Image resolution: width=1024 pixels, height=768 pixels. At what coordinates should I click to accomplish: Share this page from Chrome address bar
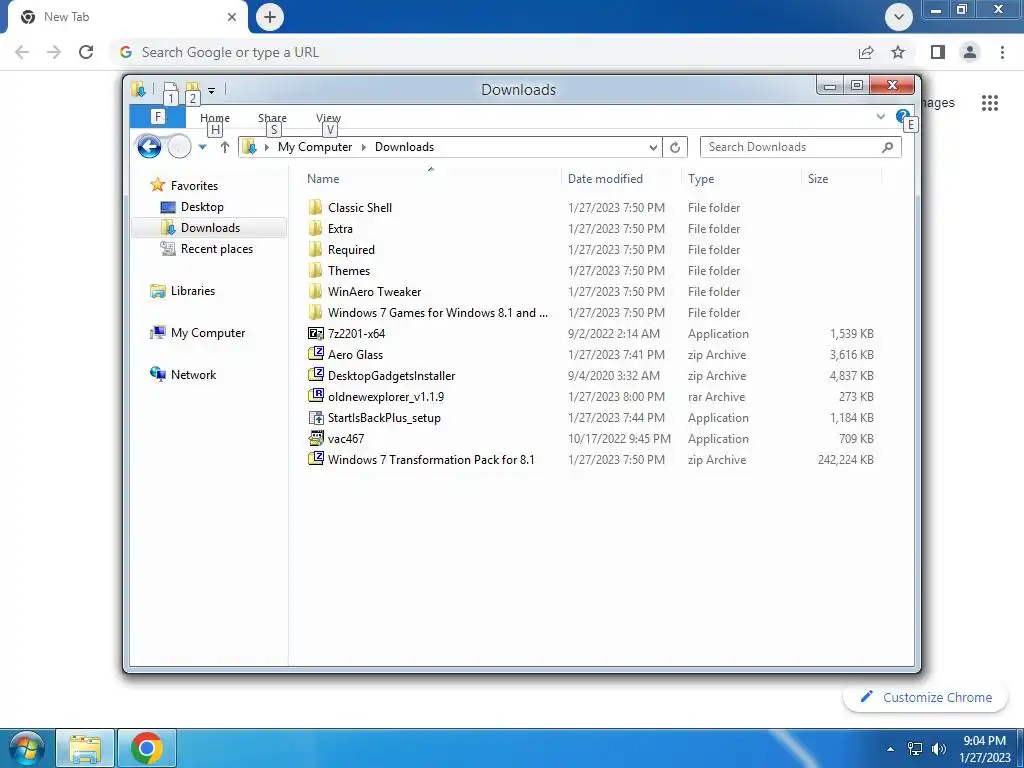(866, 52)
